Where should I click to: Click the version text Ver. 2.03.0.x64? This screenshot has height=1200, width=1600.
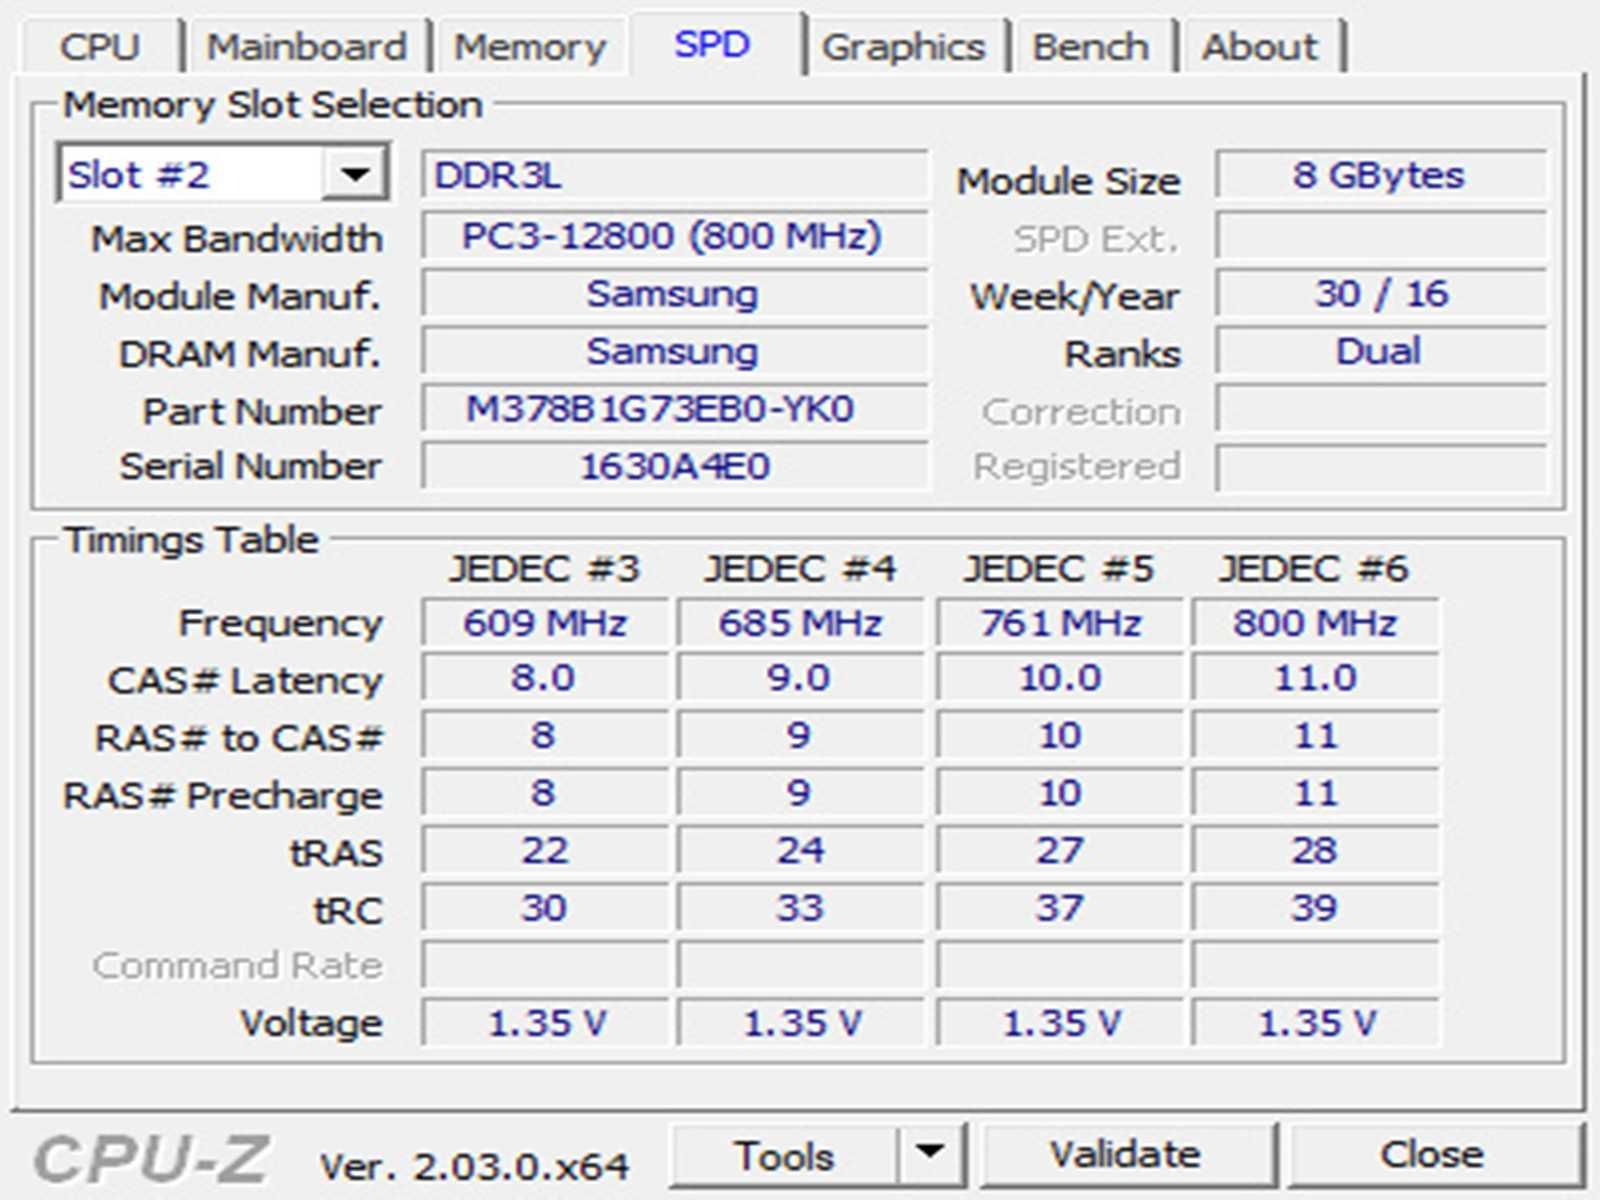pyautogui.click(x=474, y=1166)
